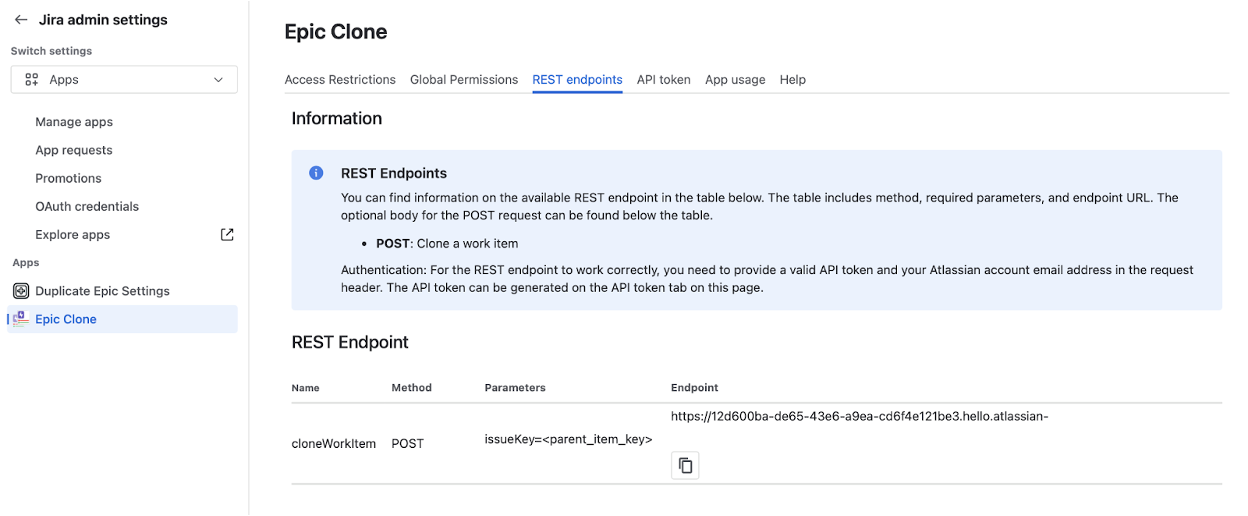Click the POST method cell
This screenshot has width=1248, height=516.
pyautogui.click(x=408, y=444)
